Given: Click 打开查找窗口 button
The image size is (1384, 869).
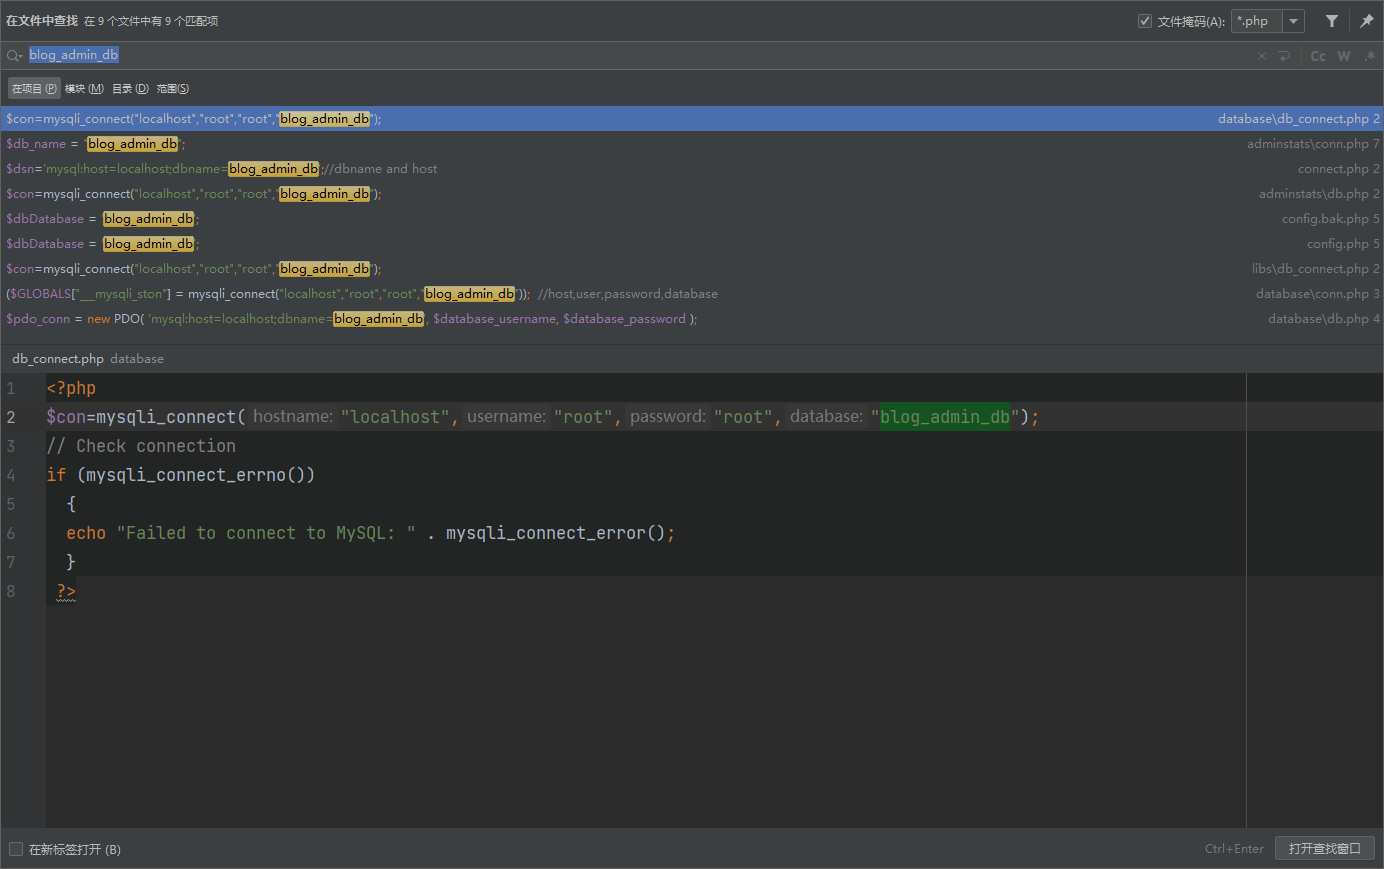Looking at the screenshot, I should (1324, 848).
